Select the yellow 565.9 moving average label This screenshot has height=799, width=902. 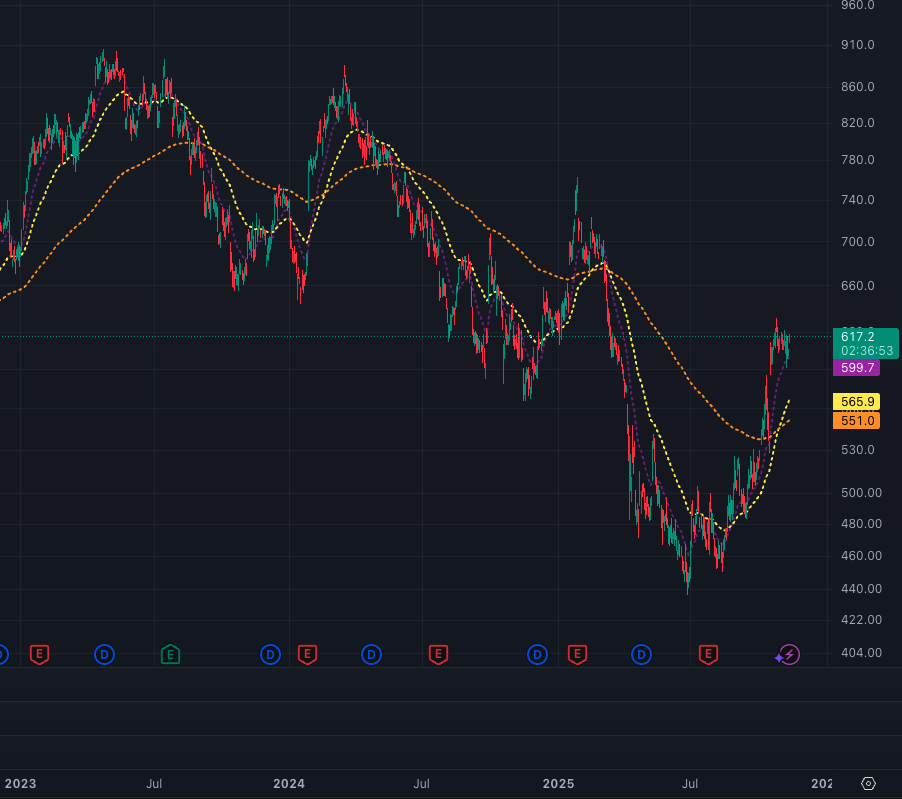coord(856,401)
